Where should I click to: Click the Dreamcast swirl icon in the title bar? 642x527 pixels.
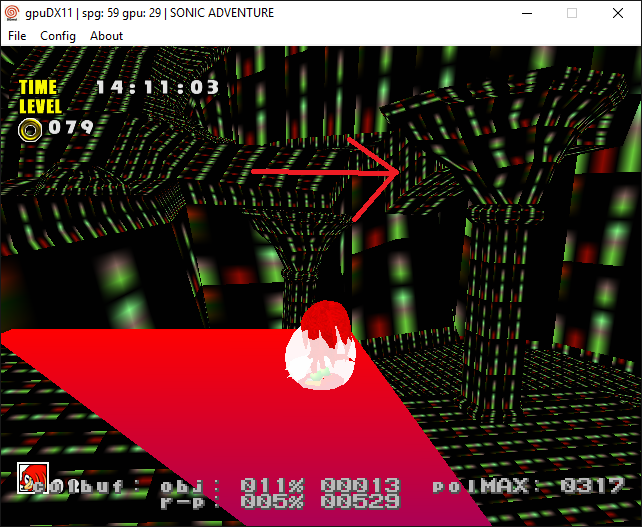11,13
